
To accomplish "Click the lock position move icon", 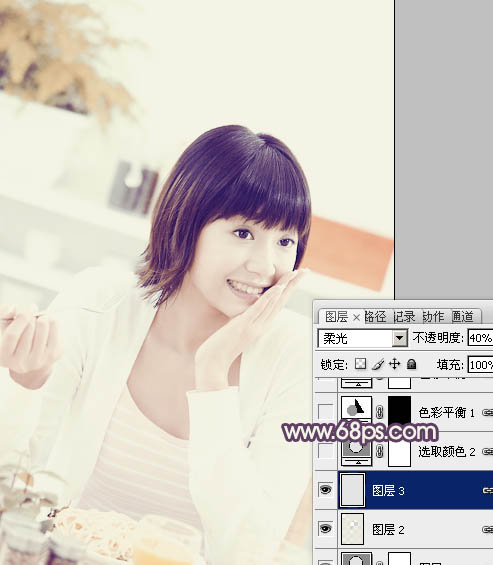I will [395, 364].
